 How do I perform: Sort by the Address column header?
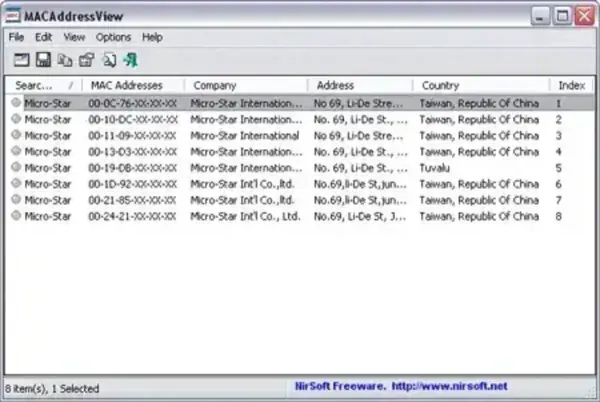(x=360, y=85)
